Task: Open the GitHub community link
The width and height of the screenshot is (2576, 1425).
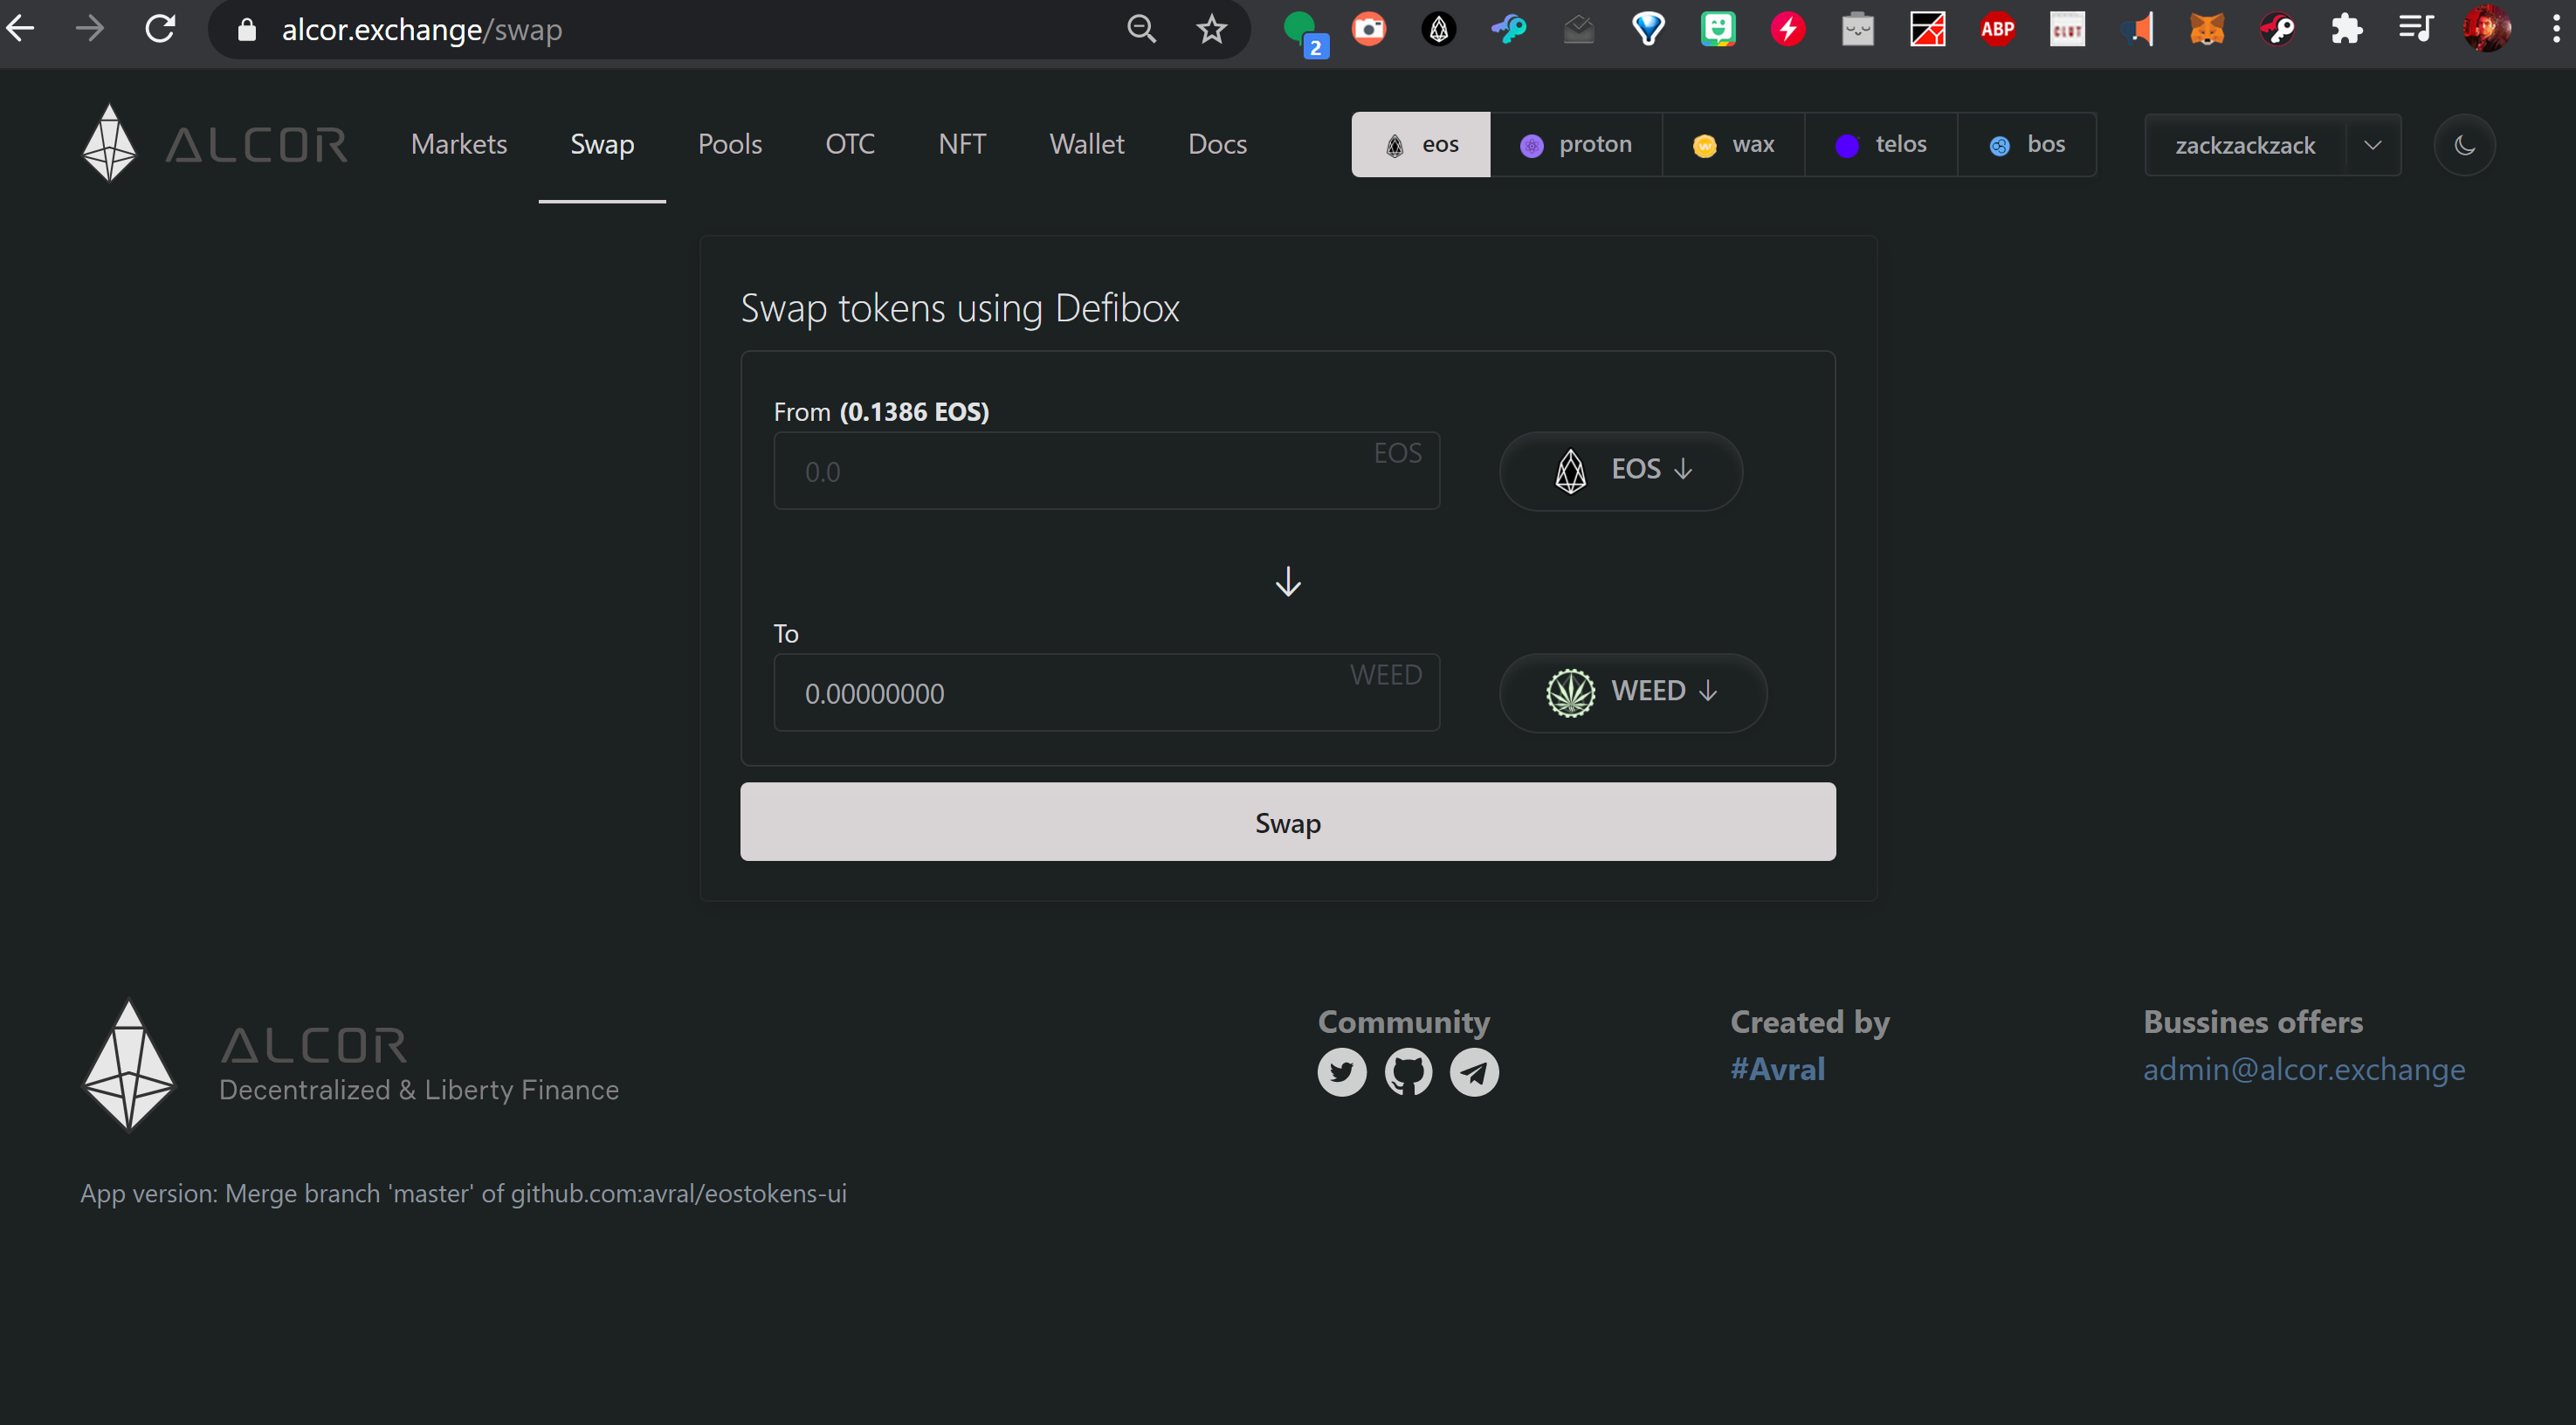Action: tap(1408, 1072)
